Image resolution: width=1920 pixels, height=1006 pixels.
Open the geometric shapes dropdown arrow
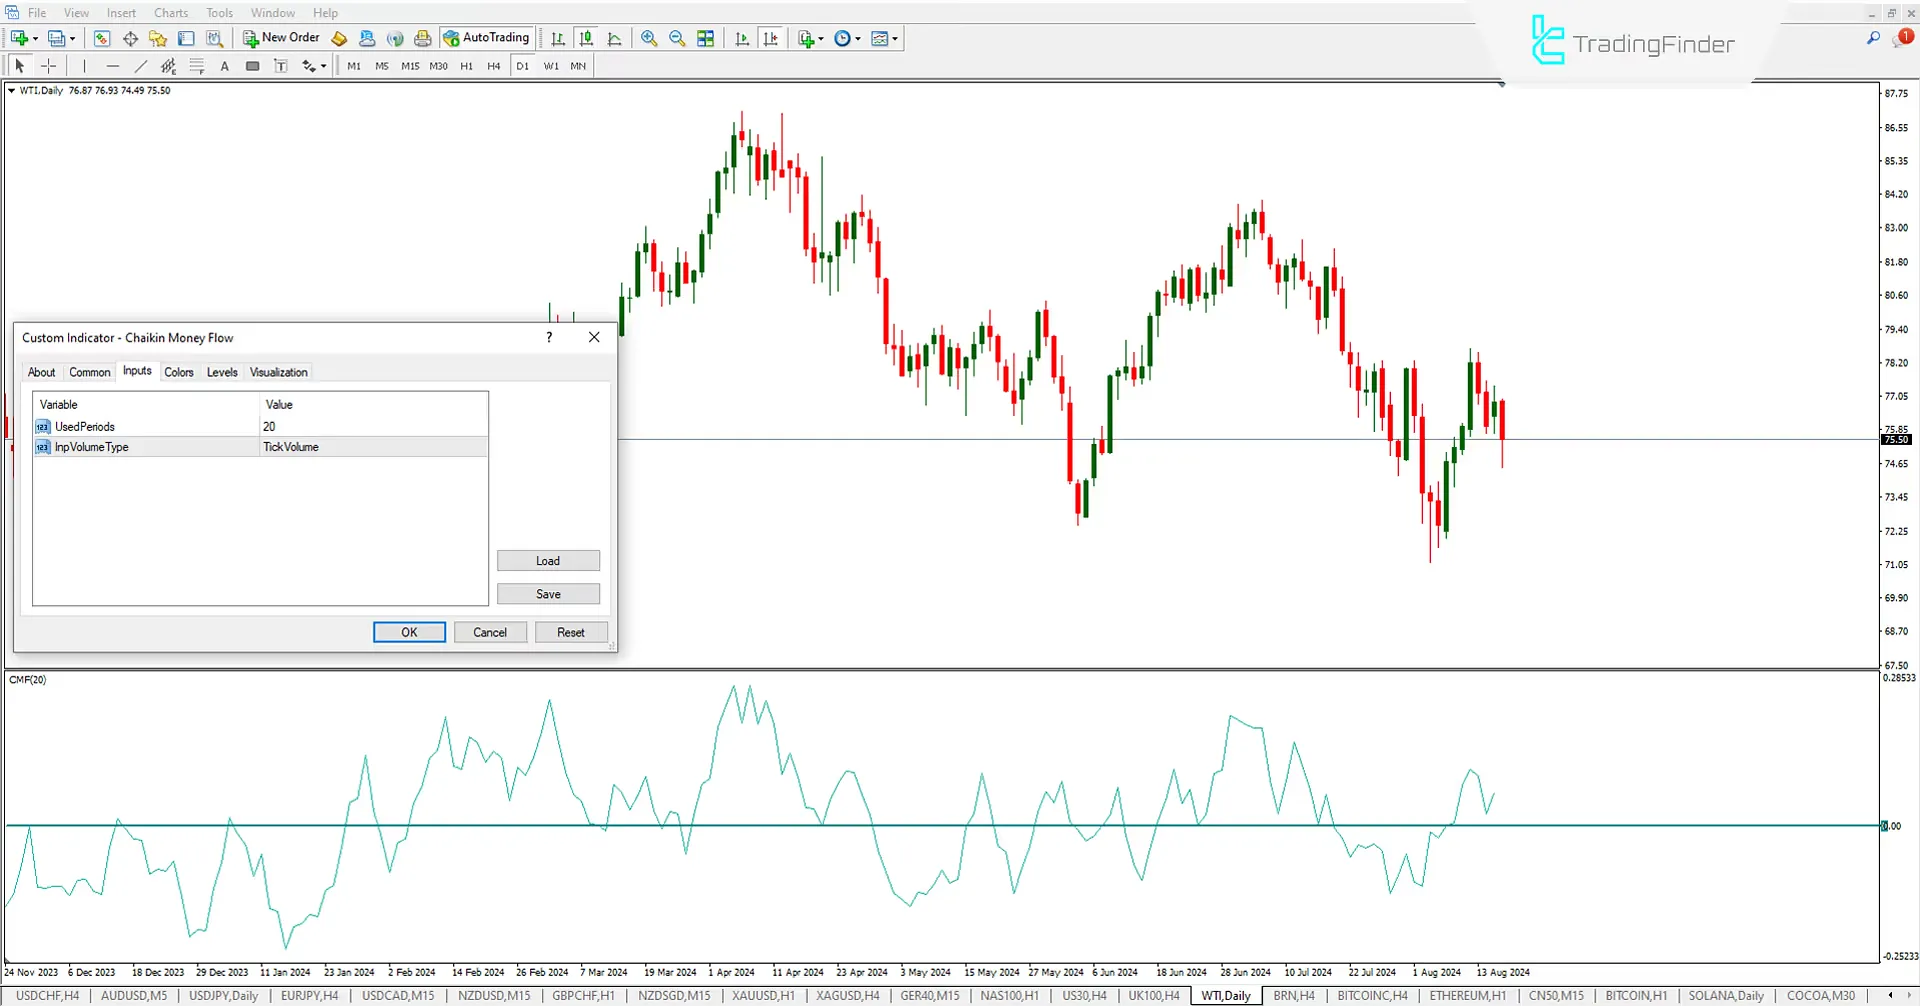click(x=322, y=66)
